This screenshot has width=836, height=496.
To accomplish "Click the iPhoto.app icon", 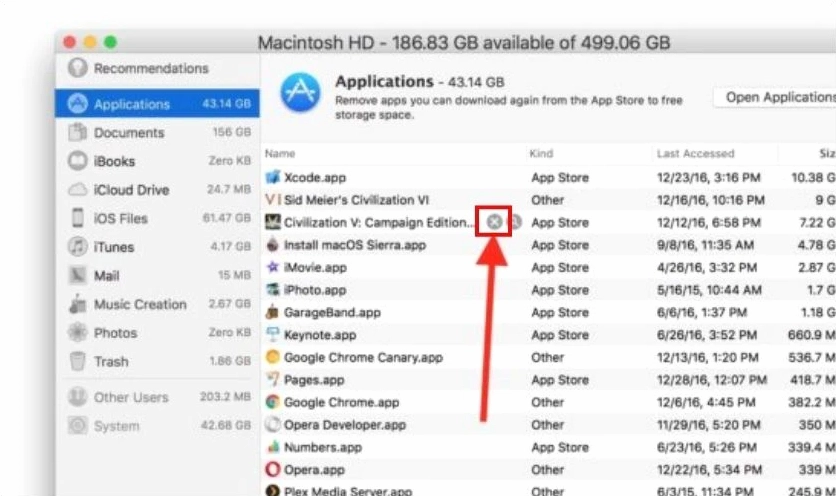I will [x=273, y=290].
